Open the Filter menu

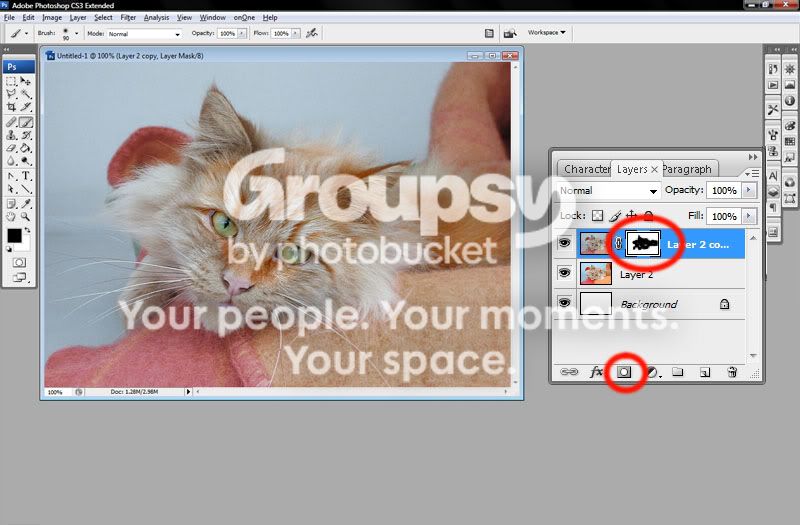tap(128, 17)
